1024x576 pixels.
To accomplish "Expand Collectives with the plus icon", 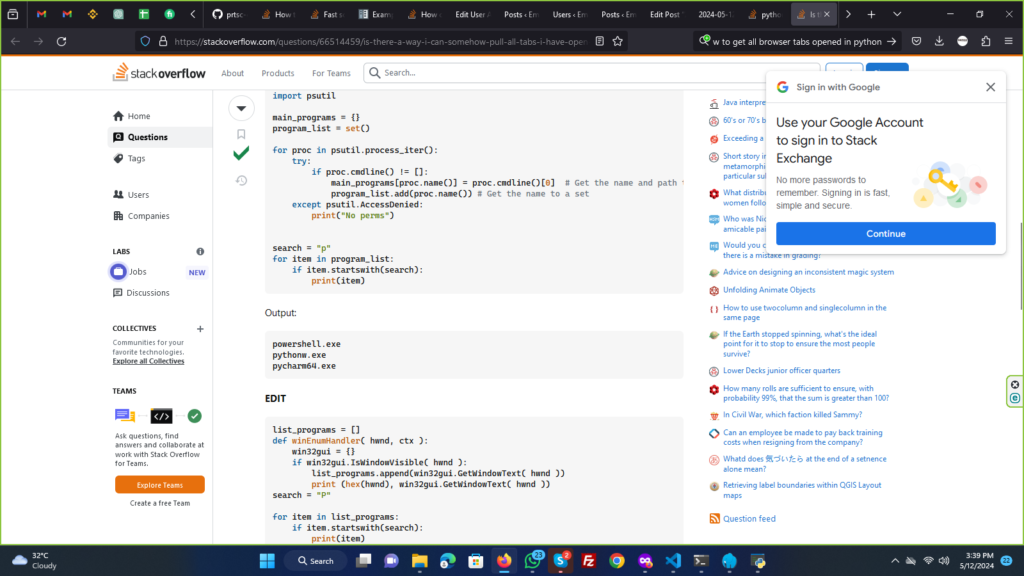I will 200,328.
